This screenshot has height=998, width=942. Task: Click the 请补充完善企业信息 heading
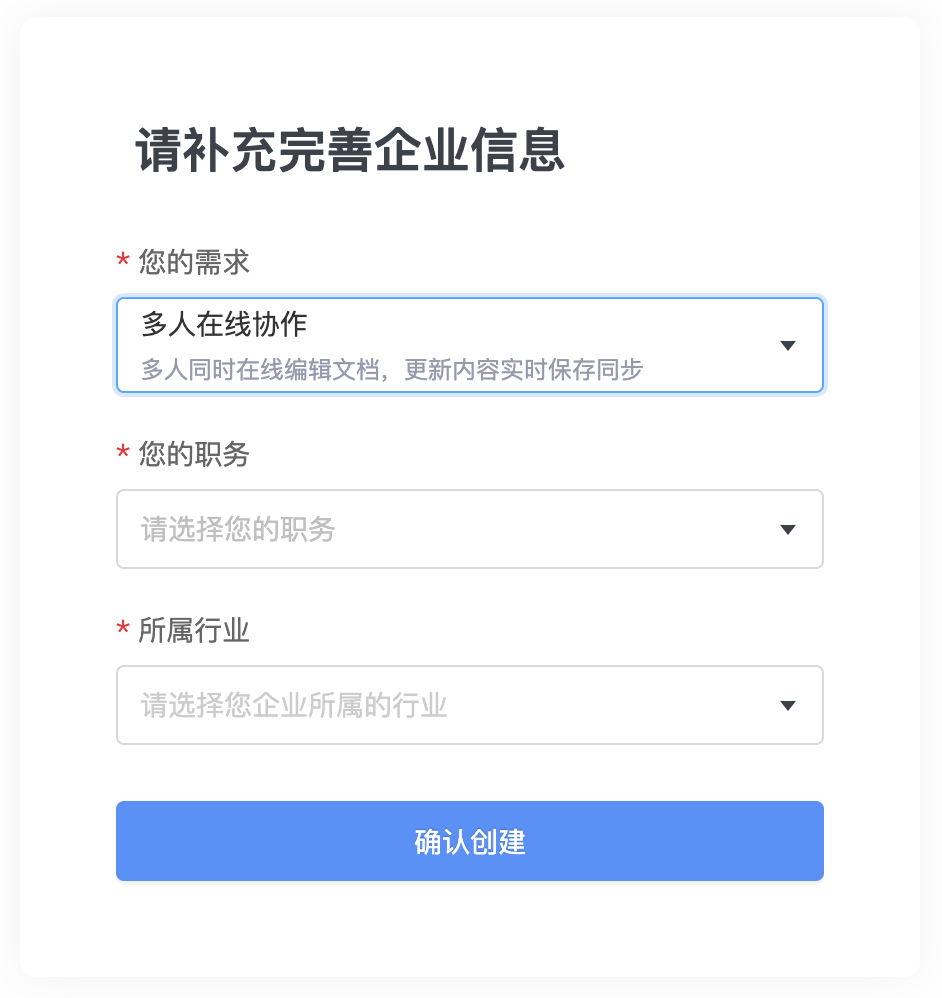click(x=350, y=150)
